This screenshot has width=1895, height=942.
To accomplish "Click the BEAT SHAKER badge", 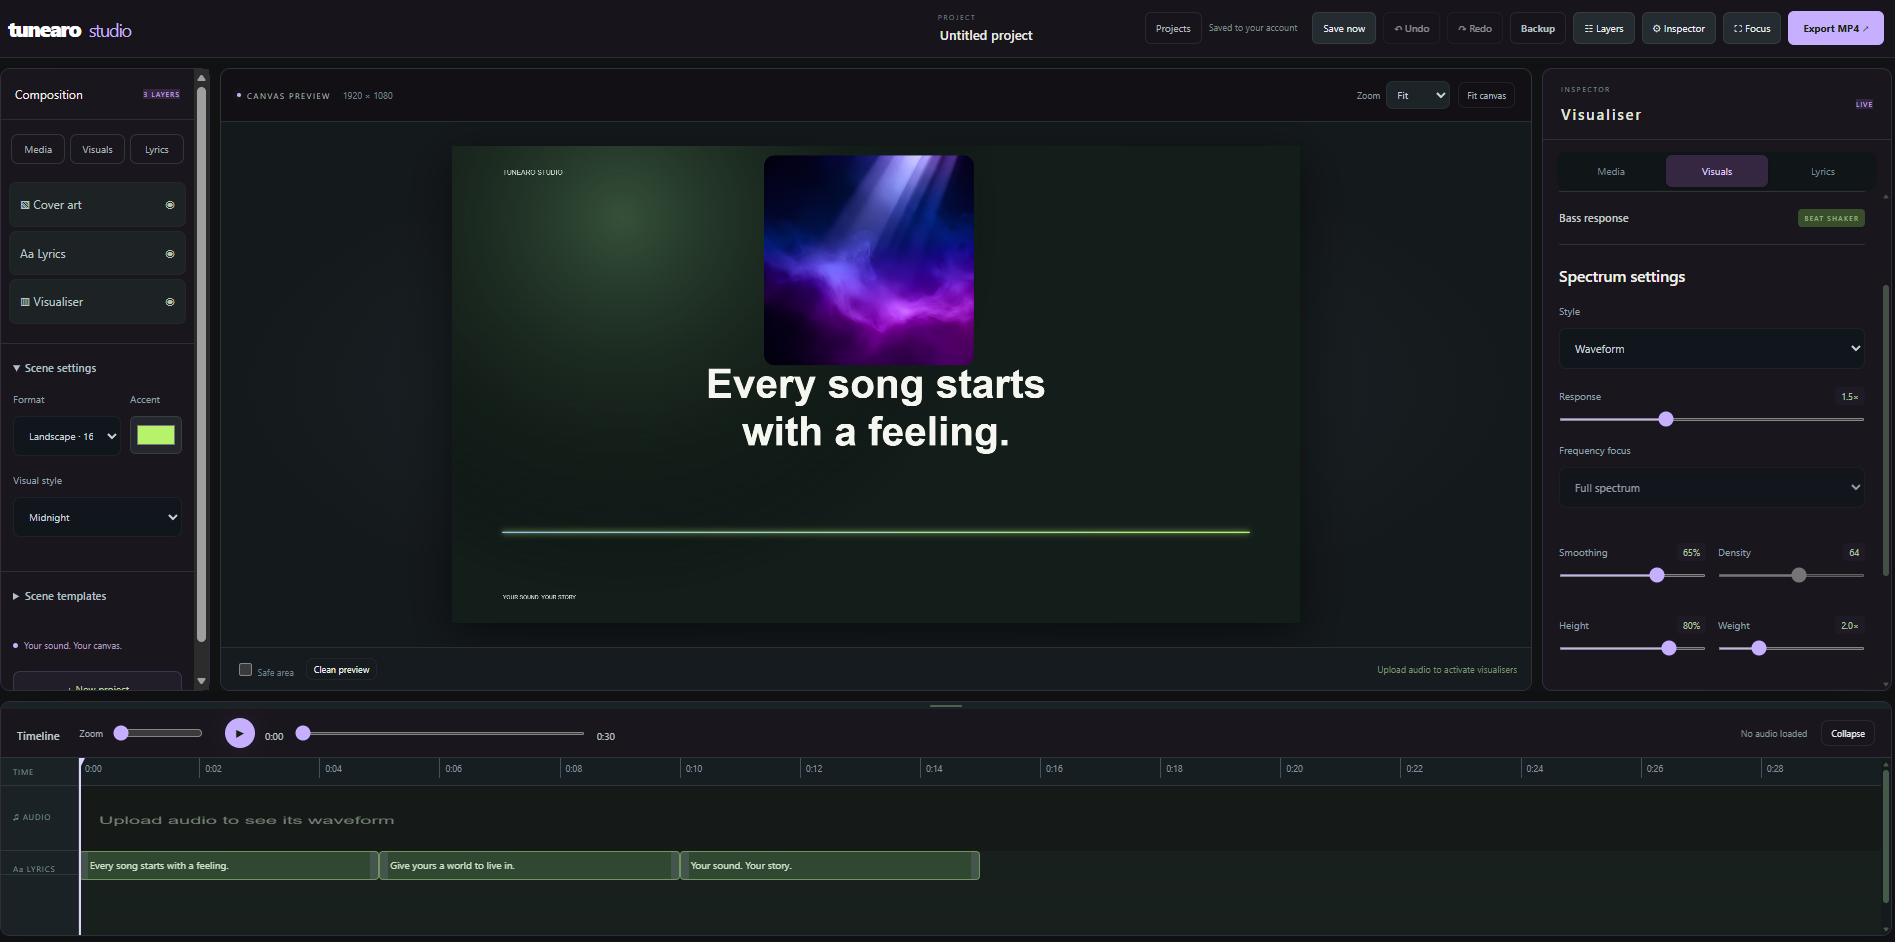I will 1831,218.
